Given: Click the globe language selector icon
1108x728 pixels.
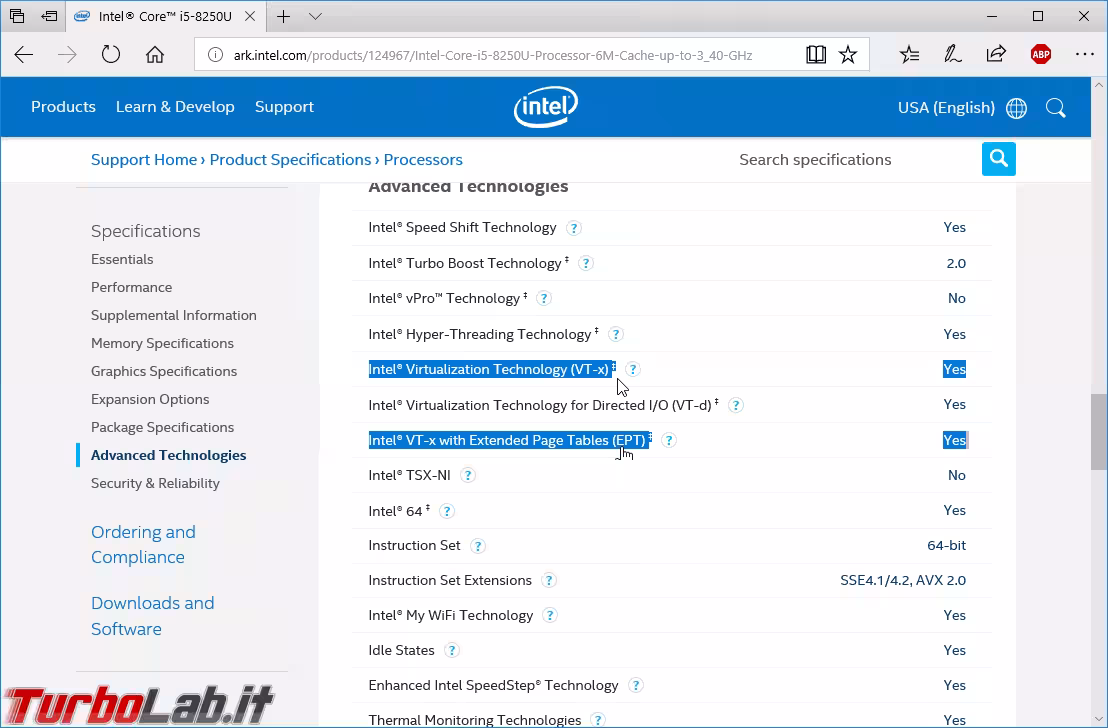Looking at the screenshot, I should (1017, 108).
